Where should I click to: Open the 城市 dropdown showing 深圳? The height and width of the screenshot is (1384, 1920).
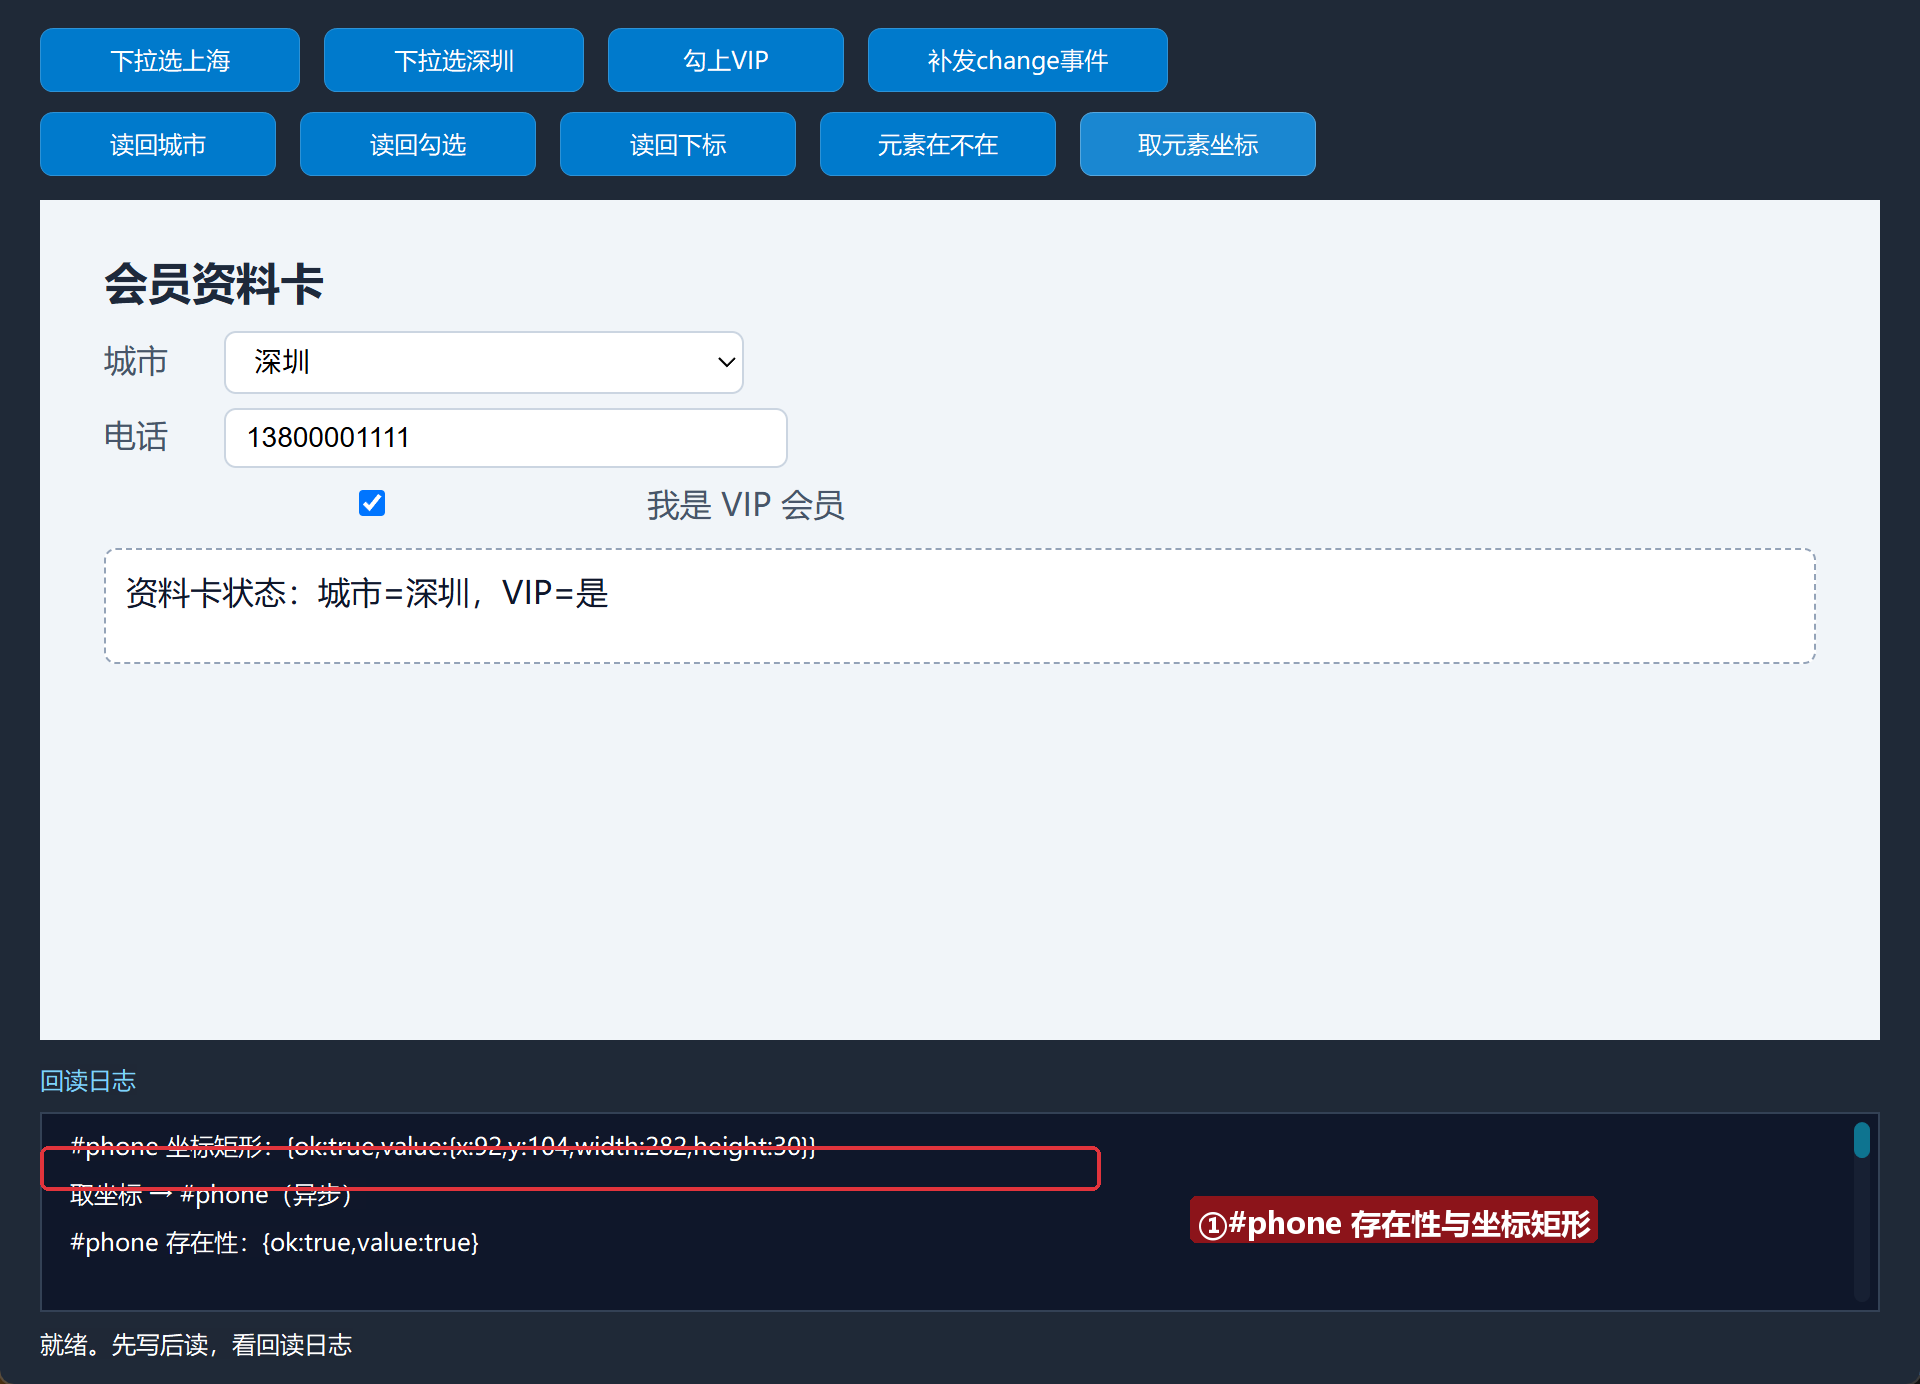tap(484, 362)
